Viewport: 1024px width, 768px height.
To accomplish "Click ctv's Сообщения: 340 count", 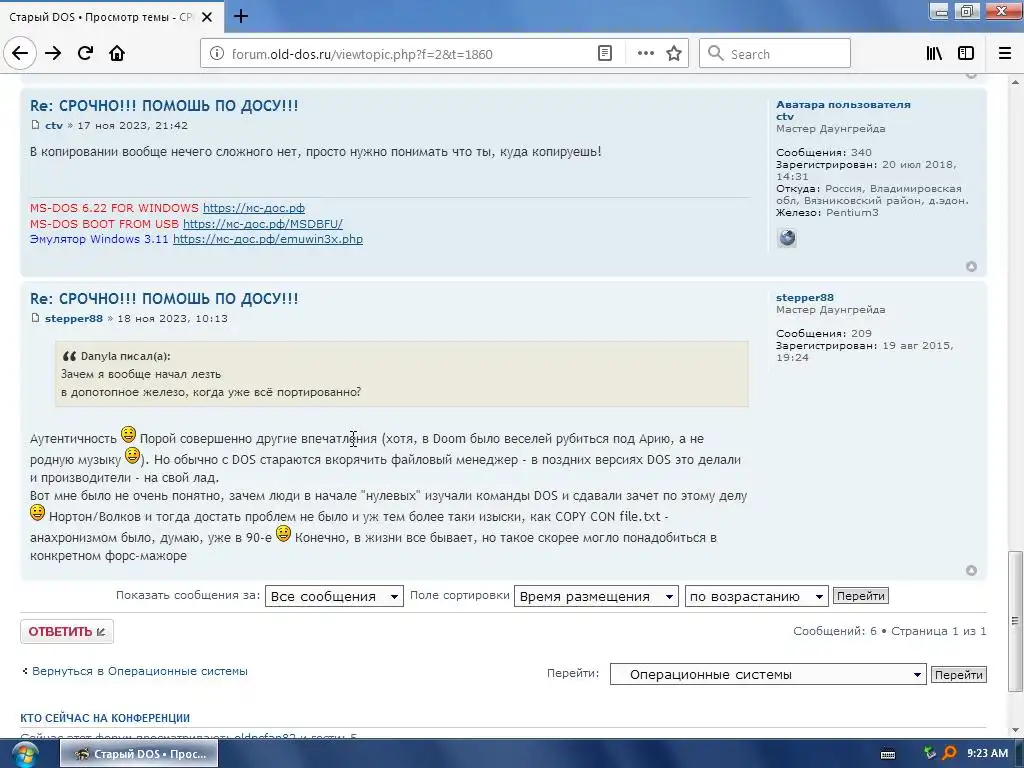I will pyautogui.click(x=824, y=152).
